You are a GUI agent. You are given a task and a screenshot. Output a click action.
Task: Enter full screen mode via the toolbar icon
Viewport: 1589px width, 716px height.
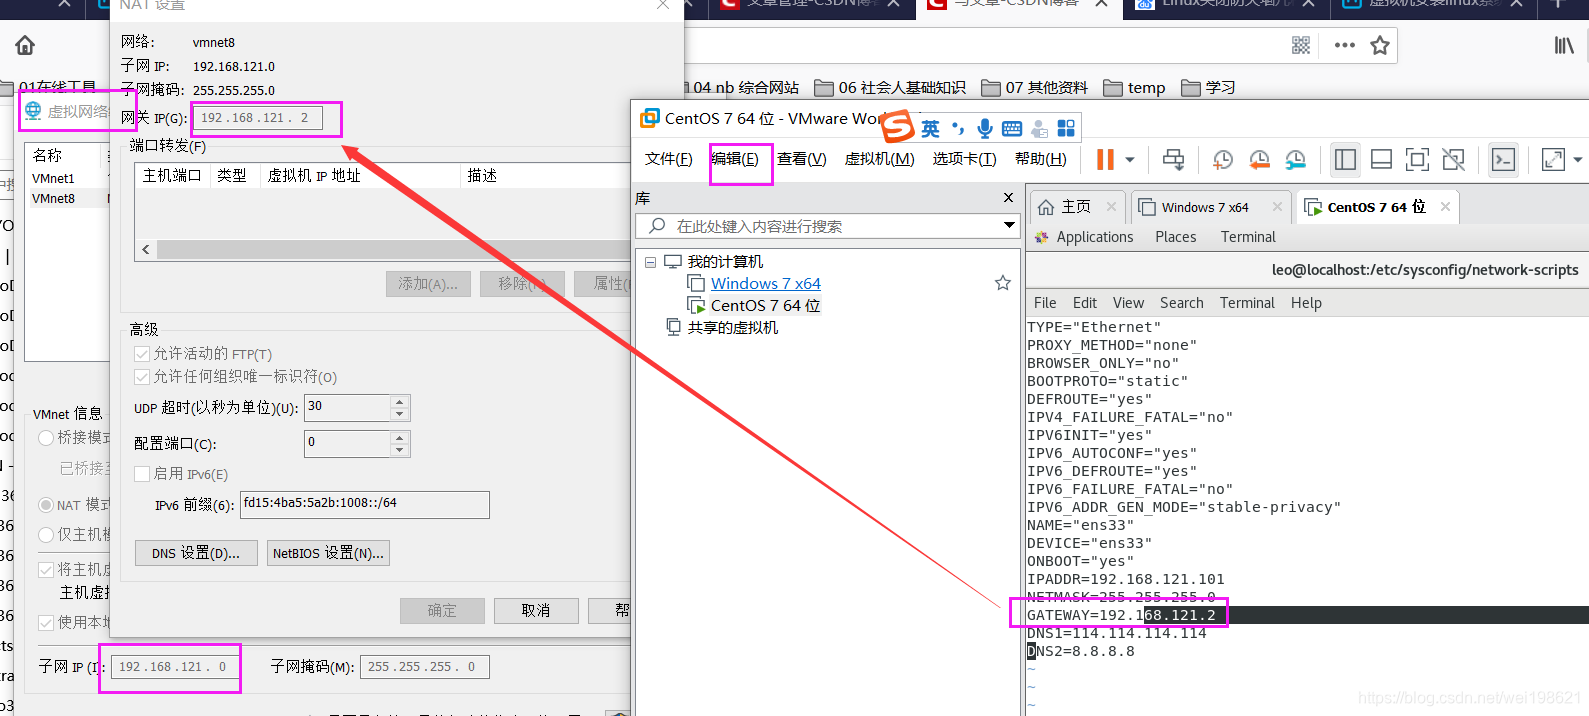(1417, 159)
